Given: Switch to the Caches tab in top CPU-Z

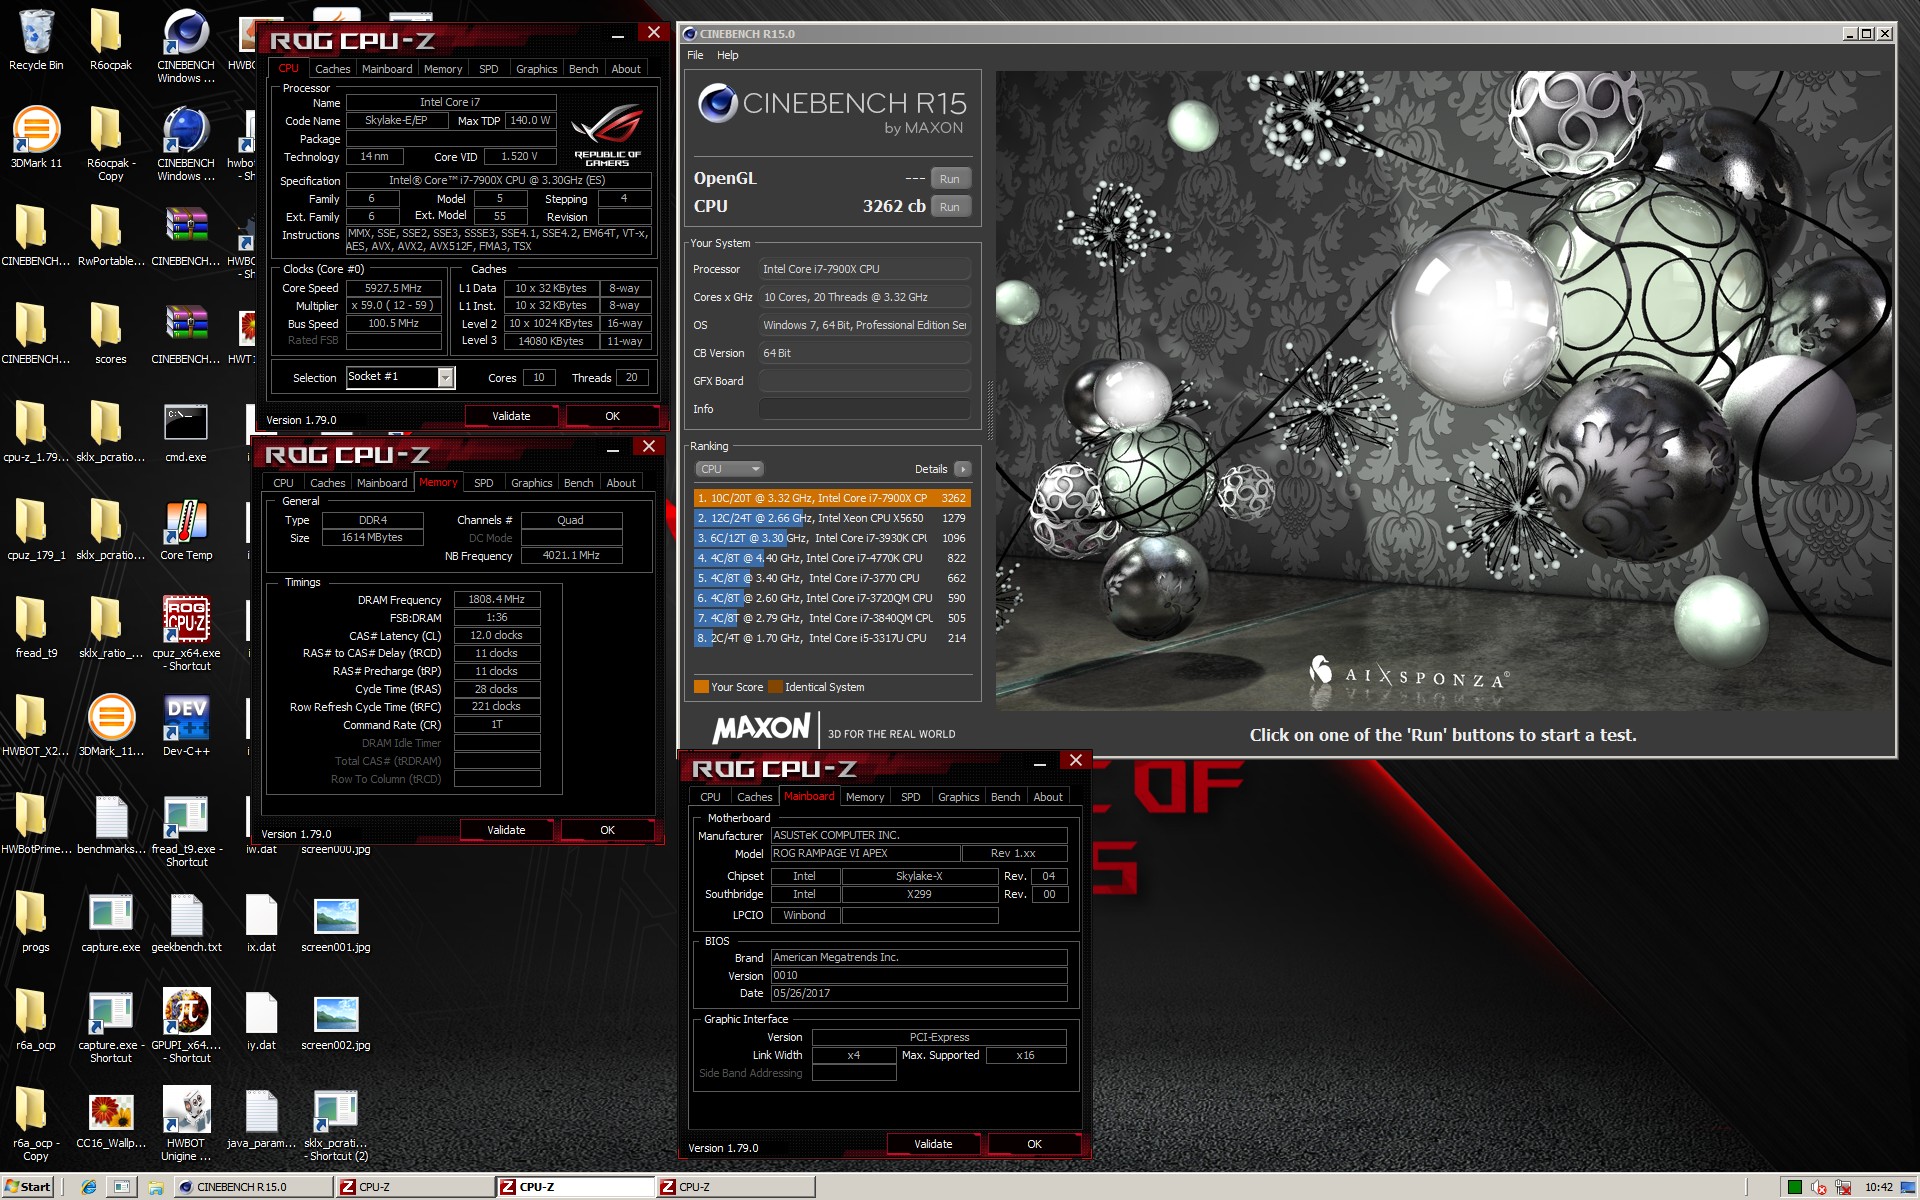Looking at the screenshot, I should tap(332, 69).
